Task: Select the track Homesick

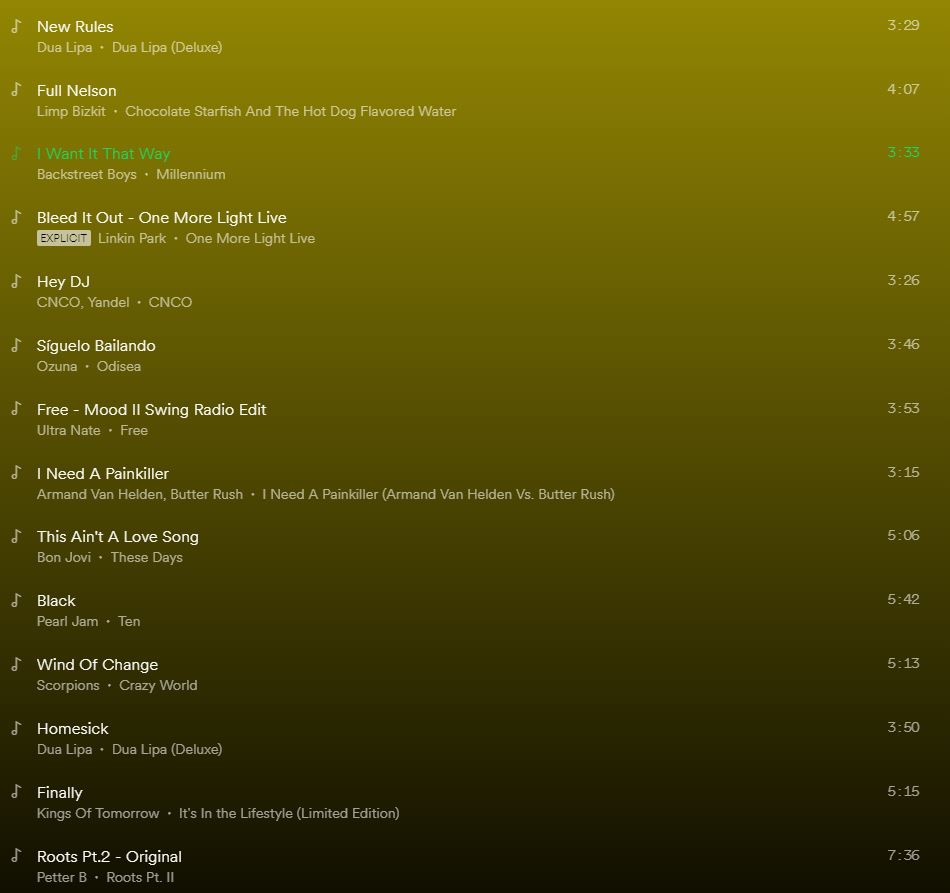Action: point(73,729)
